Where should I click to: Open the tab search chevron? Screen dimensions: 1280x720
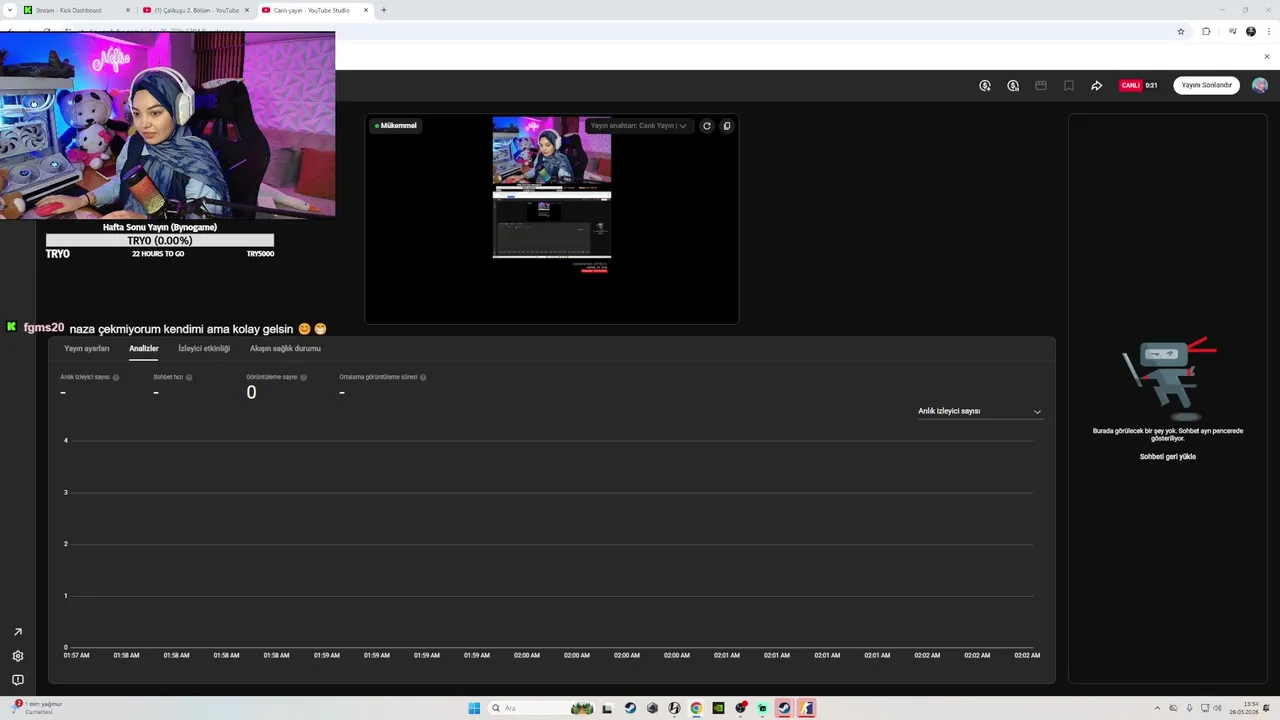coord(10,10)
